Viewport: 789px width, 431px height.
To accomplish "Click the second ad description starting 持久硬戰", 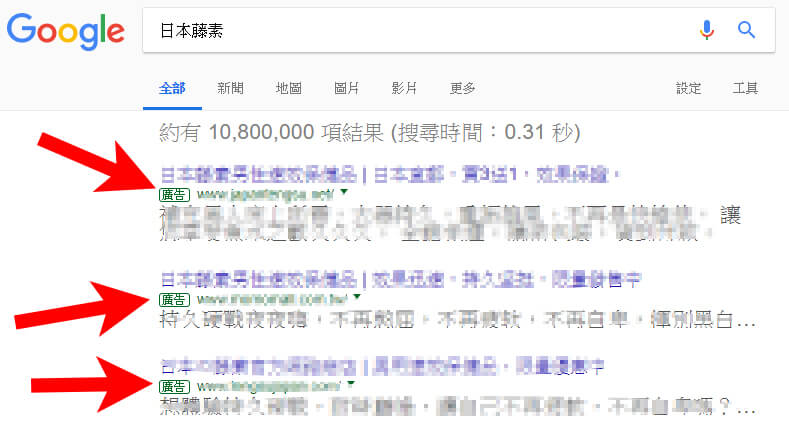I will click(x=457, y=319).
